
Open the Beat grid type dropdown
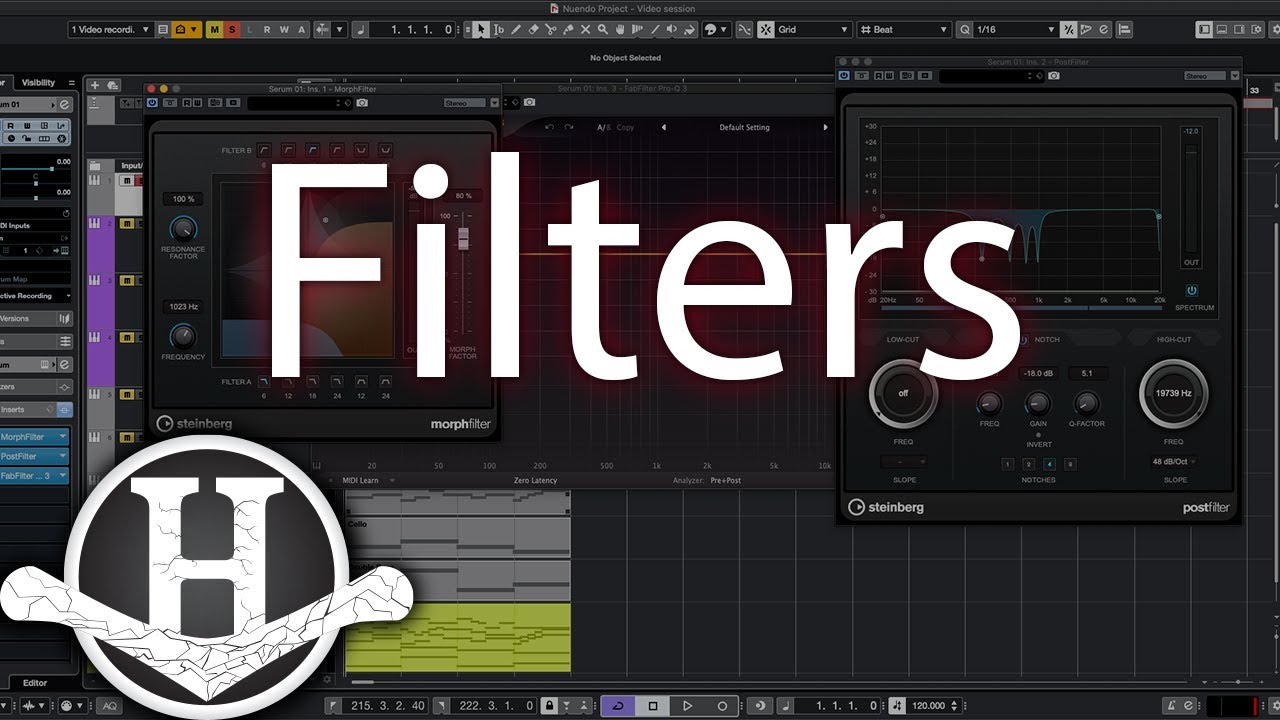click(905, 30)
